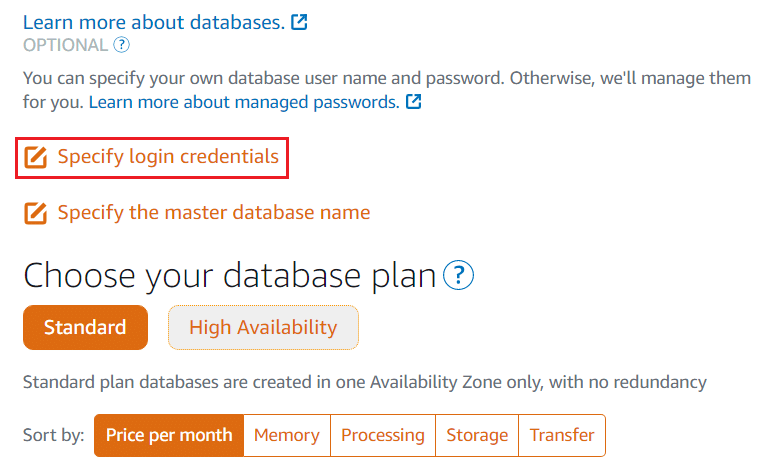
Task: Sort plans by Memory
Action: 287,435
